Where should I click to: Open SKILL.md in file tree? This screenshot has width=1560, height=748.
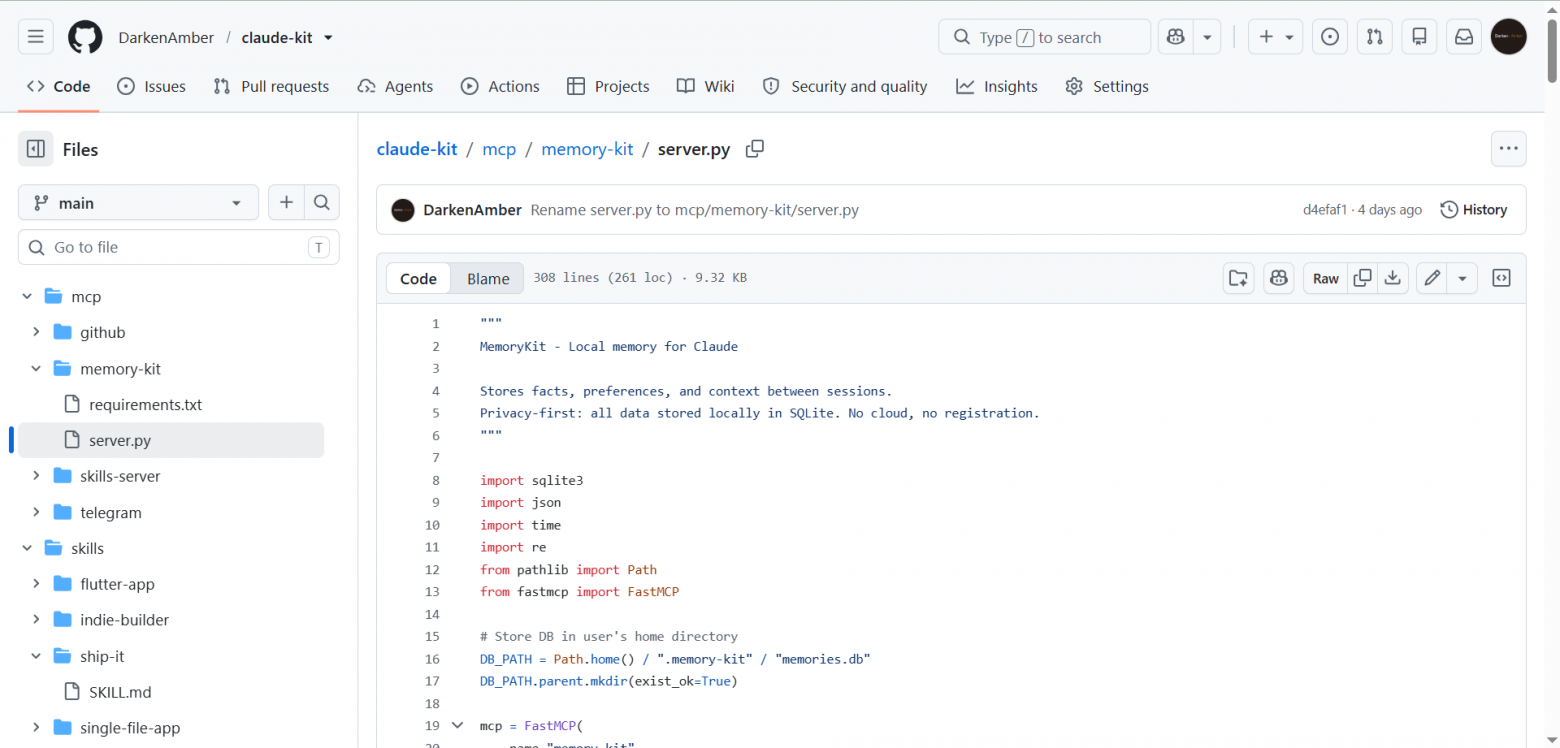(120, 692)
